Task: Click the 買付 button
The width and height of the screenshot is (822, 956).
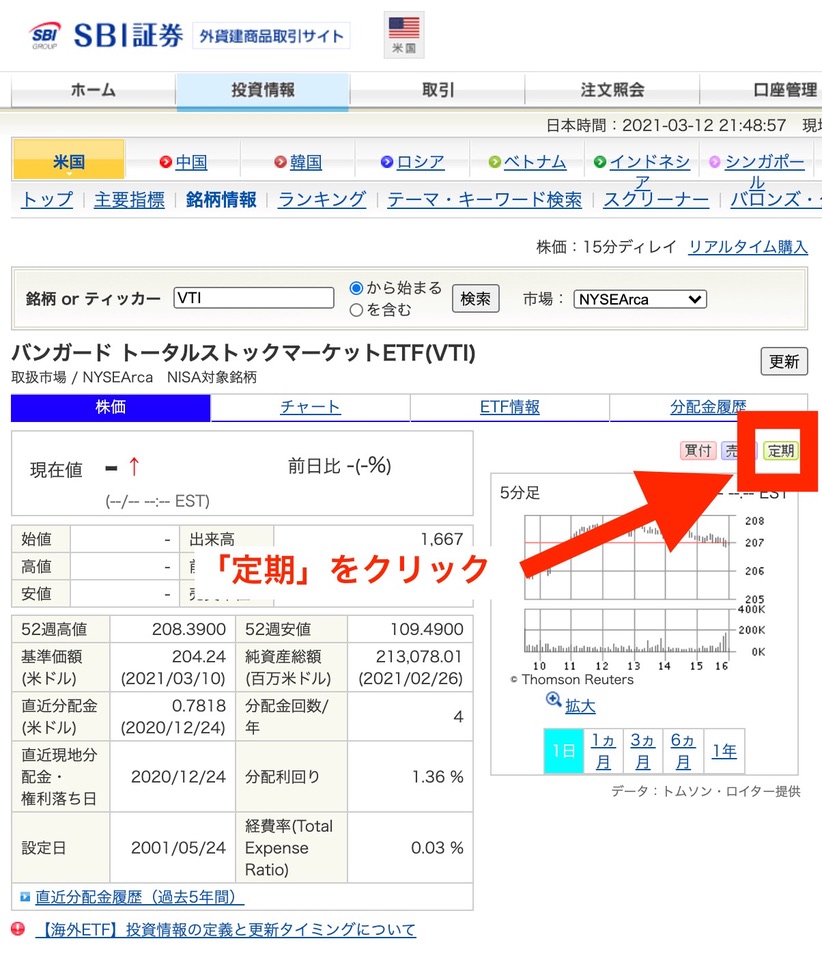Action: pyautogui.click(x=698, y=451)
